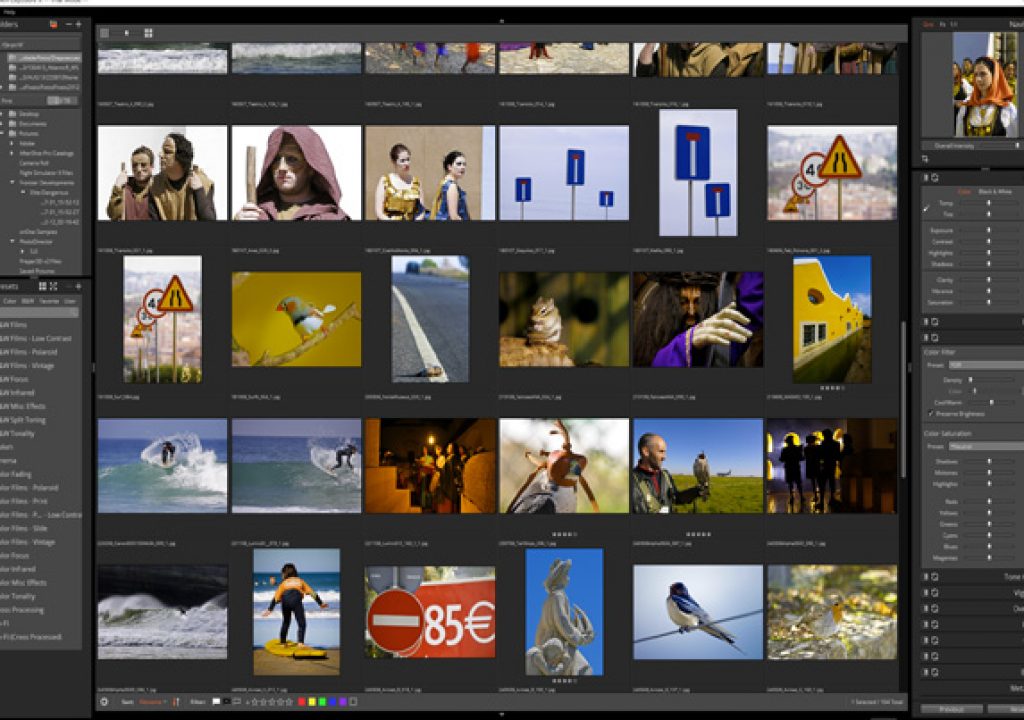Image resolution: width=1024 pixels, height=720 pixels.
Task: Collapse bottom toolbar arrow below grid
Action: (x=502, y=715)
